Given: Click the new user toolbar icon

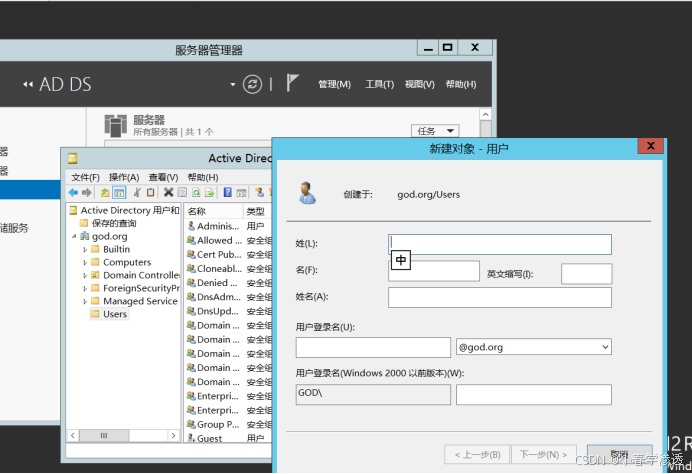Looking at the screenshot, I should pyautogui.click(x=260, y=192).
